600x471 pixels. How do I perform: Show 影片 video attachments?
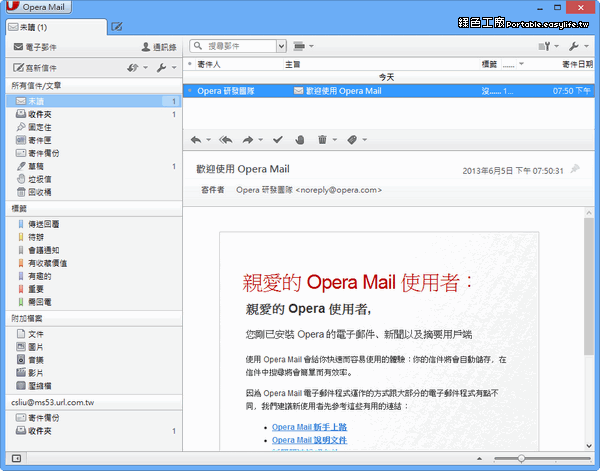[93, 373]
